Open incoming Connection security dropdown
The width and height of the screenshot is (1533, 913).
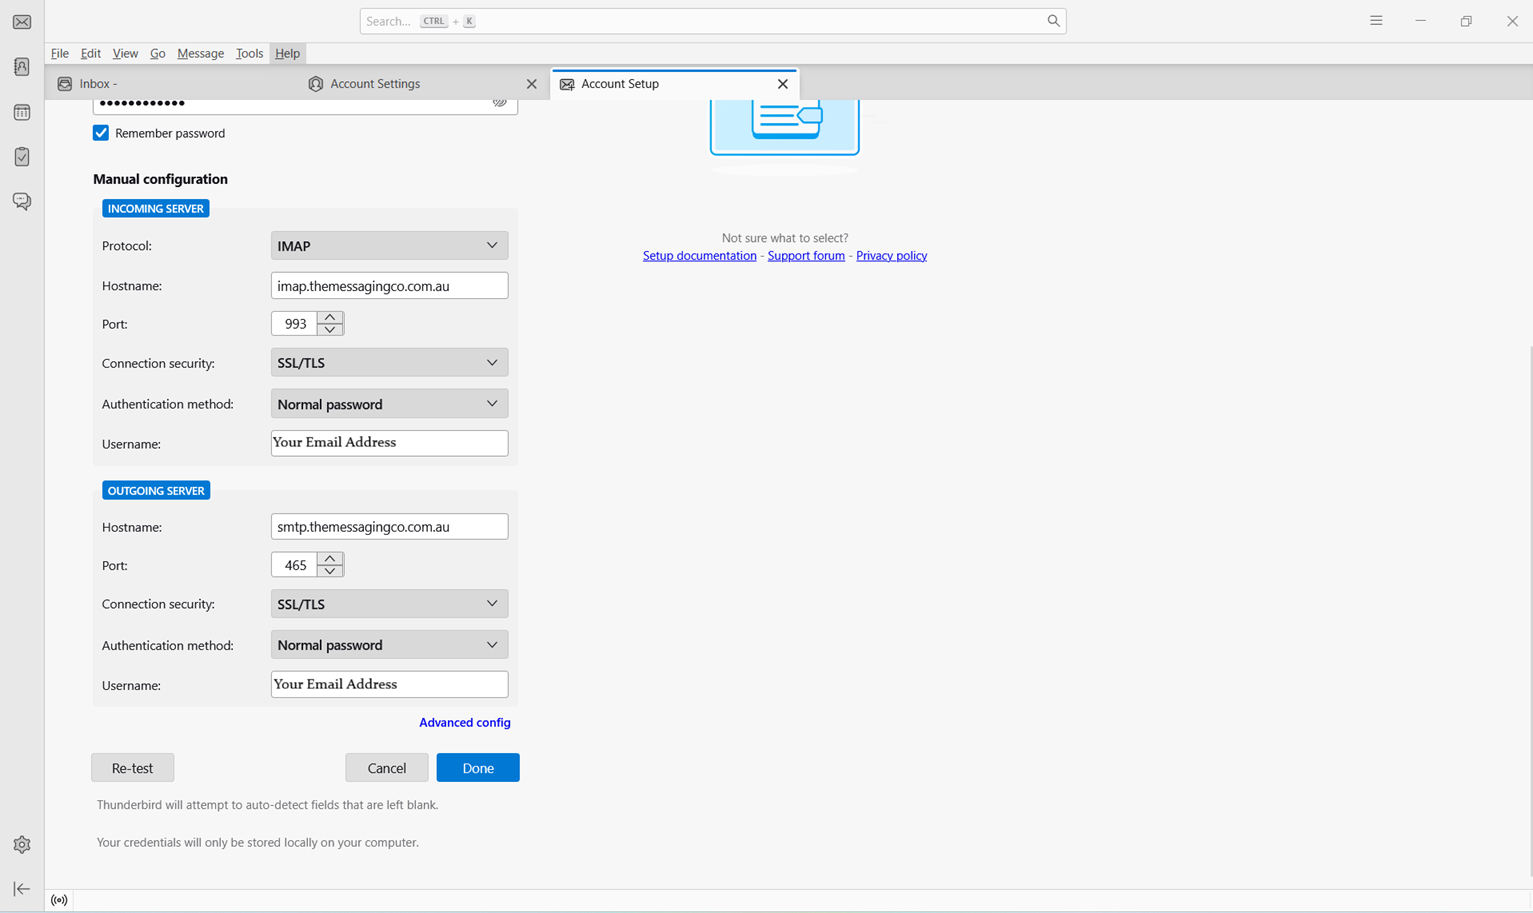[389, 363]
